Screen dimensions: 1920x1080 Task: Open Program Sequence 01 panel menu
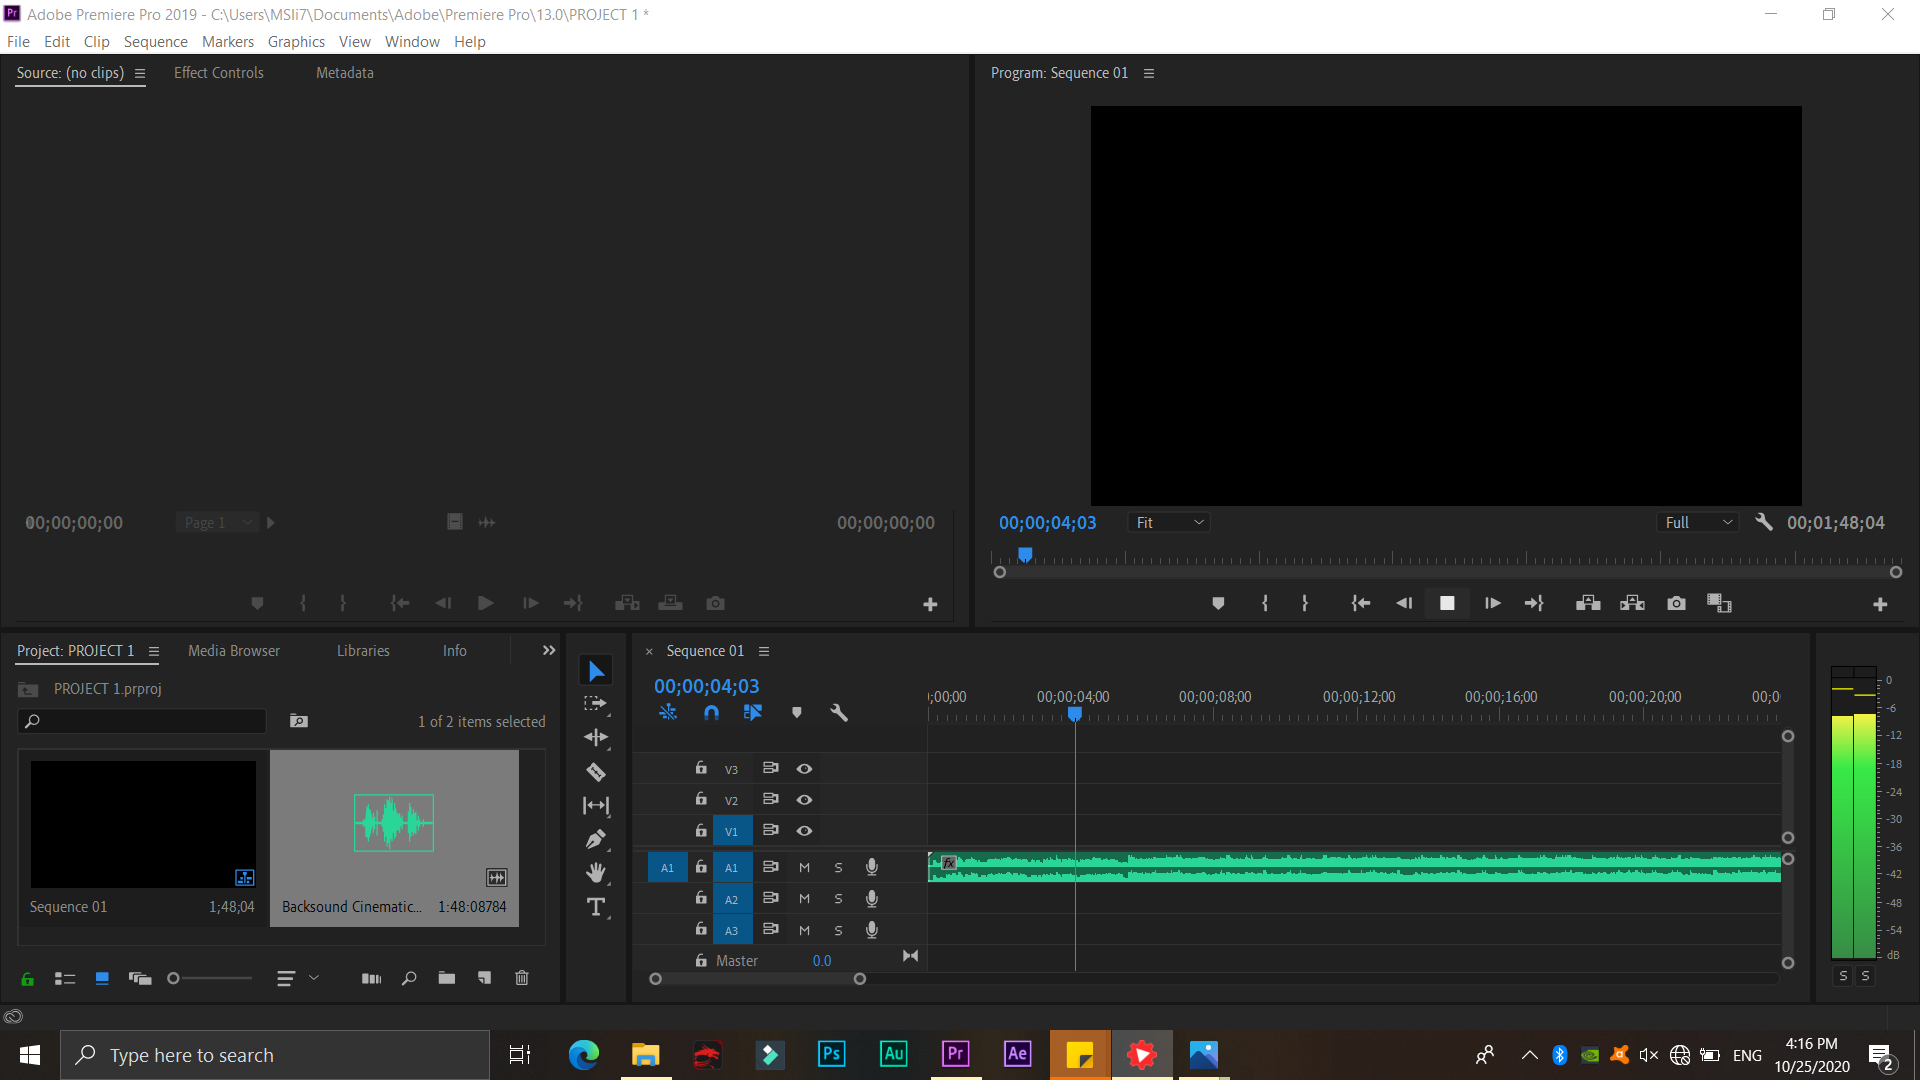point(1149,73)
